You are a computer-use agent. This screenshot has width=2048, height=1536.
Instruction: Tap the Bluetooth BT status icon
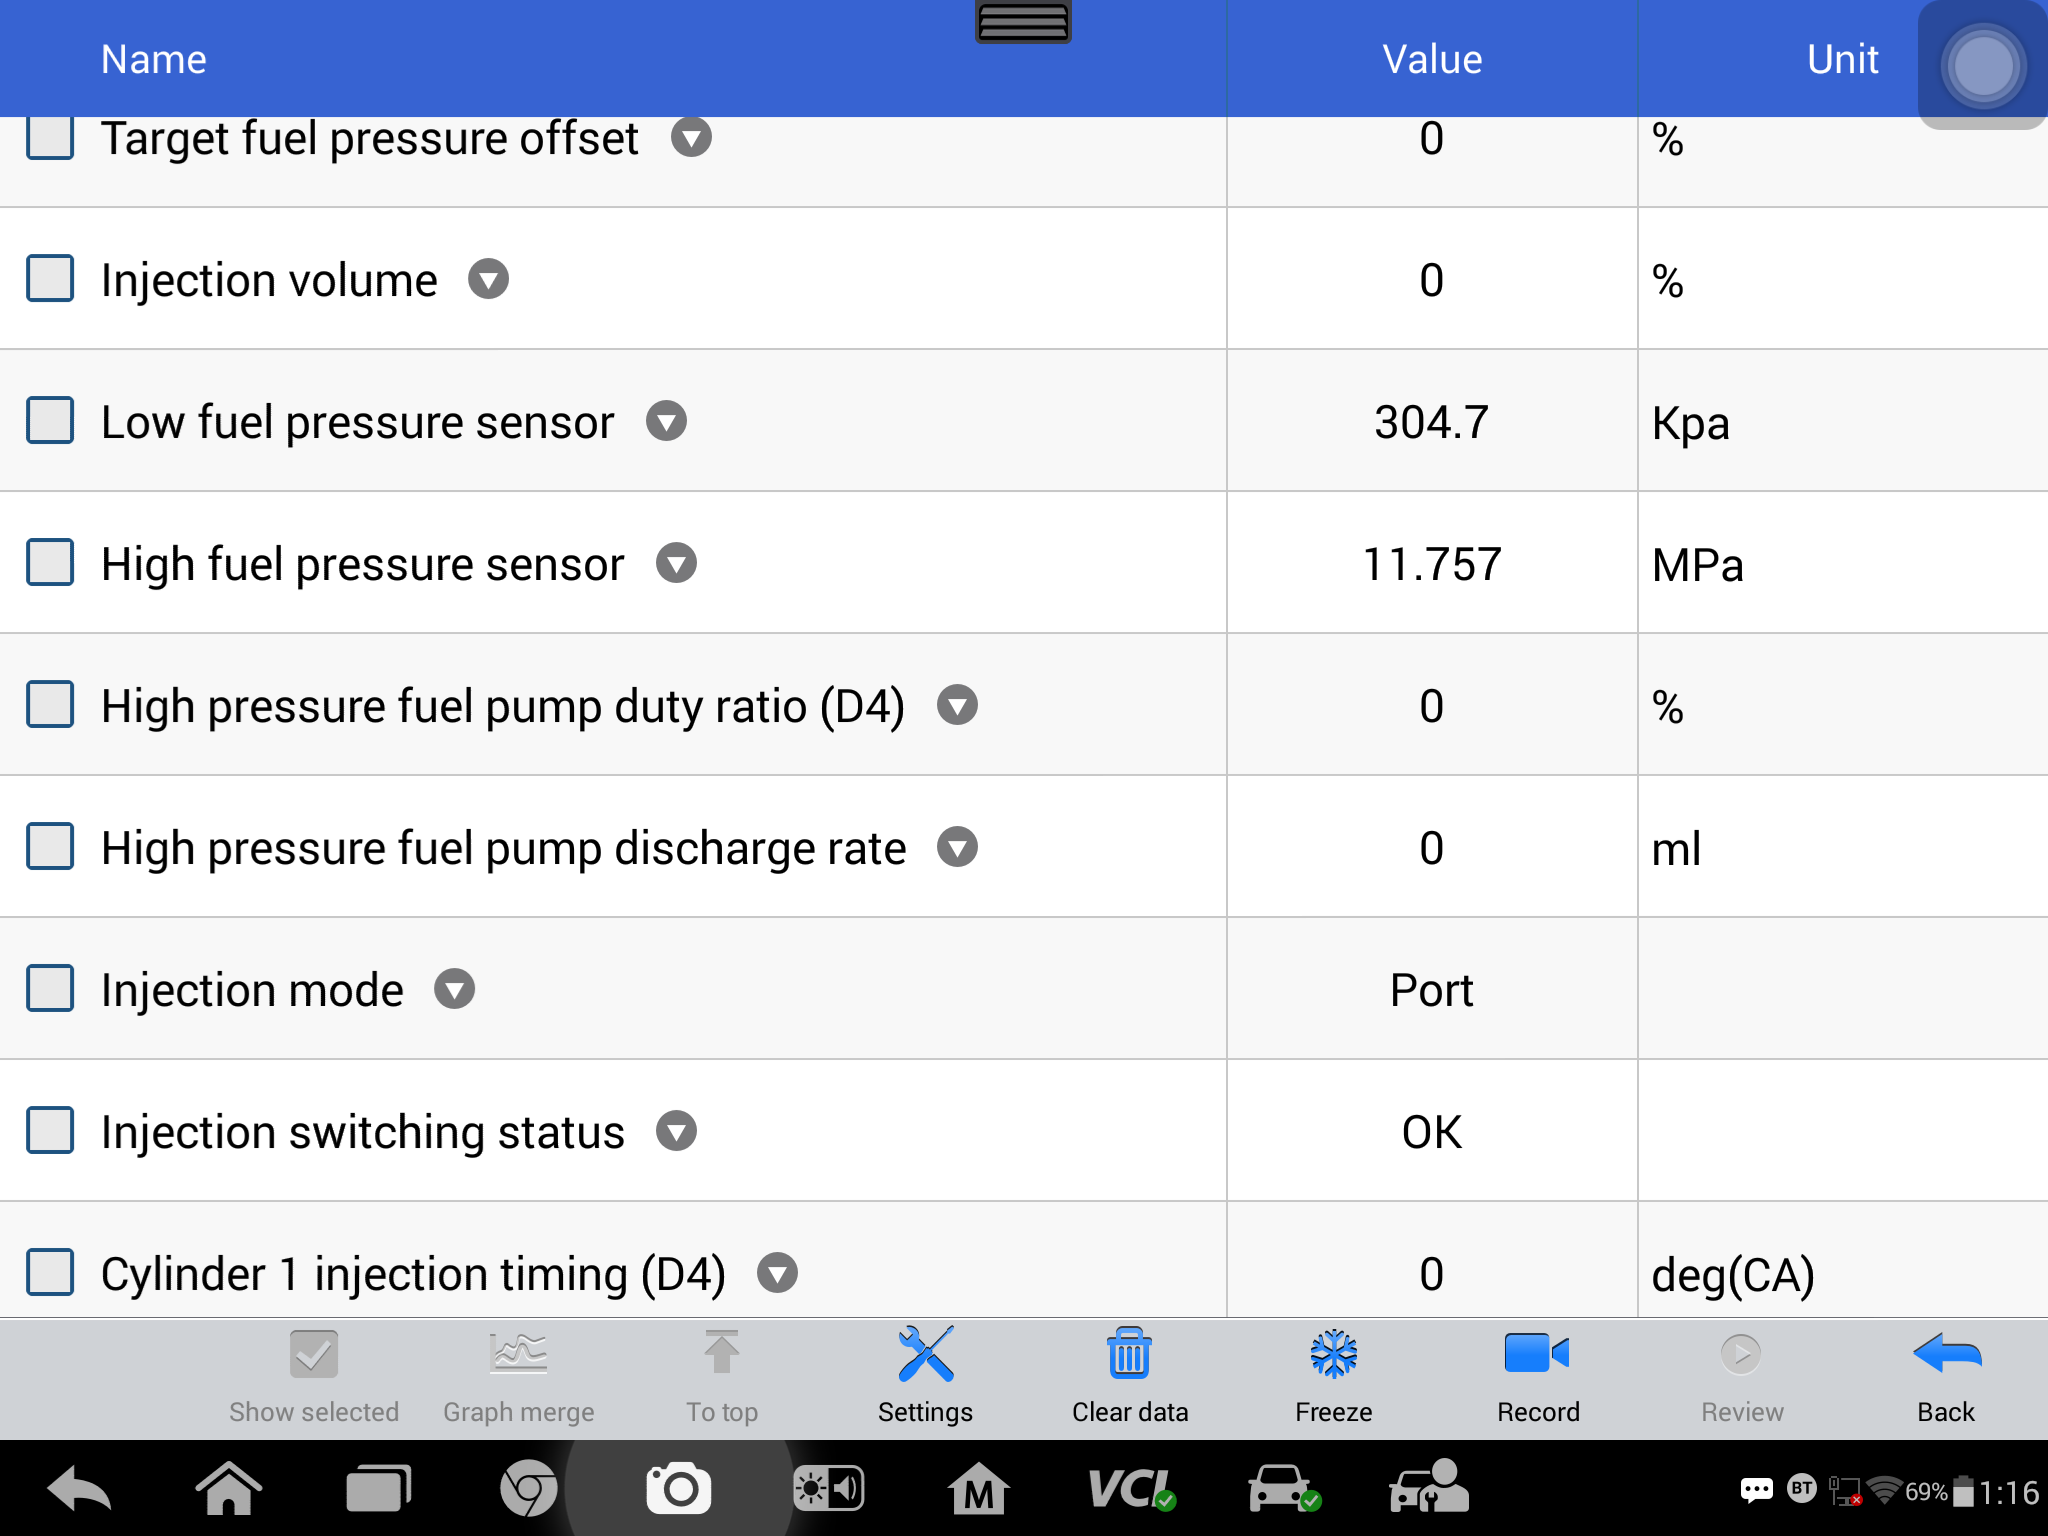pyautogui.click(x=1802, y=1489)
